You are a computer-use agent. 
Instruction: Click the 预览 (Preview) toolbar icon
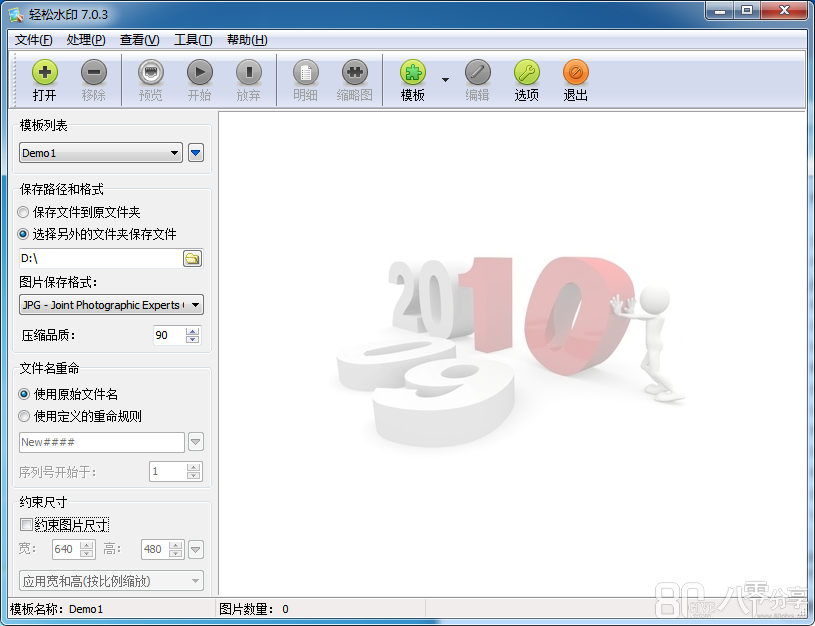pos(151,73)
